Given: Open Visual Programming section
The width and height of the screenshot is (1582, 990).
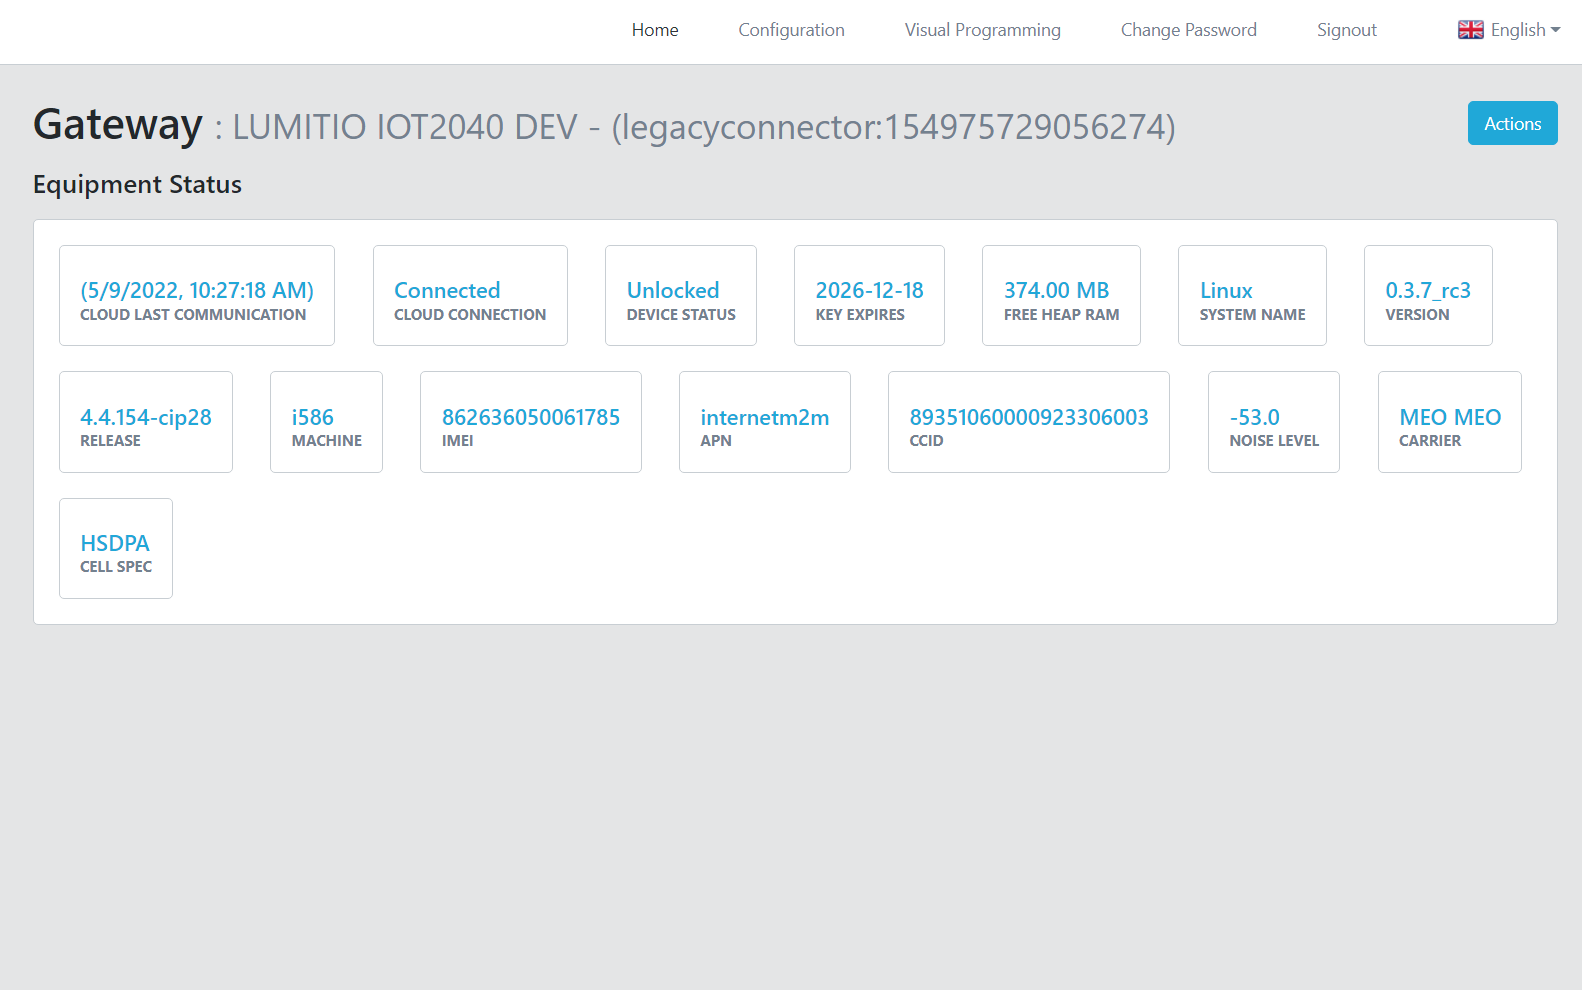Looking at the screenshot, I should [x=982, y=30].
